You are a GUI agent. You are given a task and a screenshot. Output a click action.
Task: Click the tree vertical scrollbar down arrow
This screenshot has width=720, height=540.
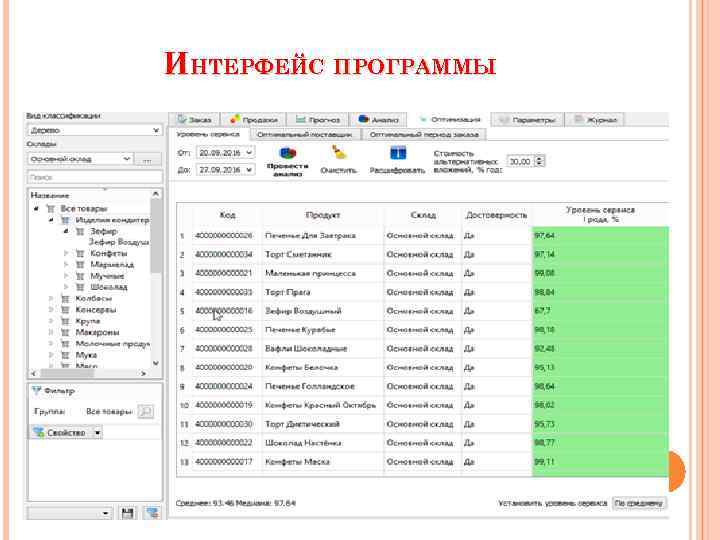point(156,363)
